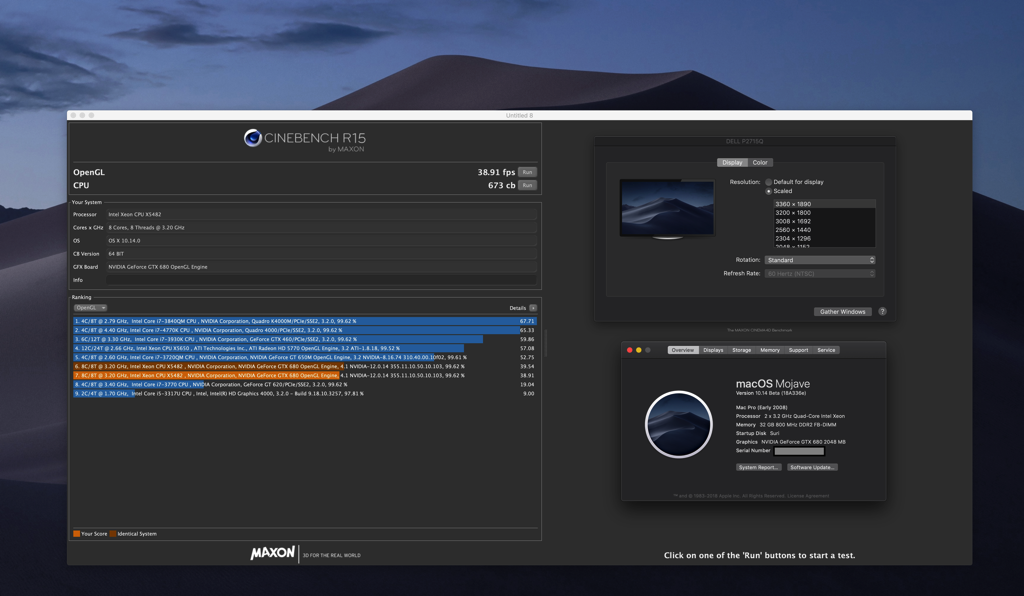Select ranking row 3 Core i7-3930K
Image resolution: width=1024 pixels, height=596 pixels.
(x=305, y=339)
